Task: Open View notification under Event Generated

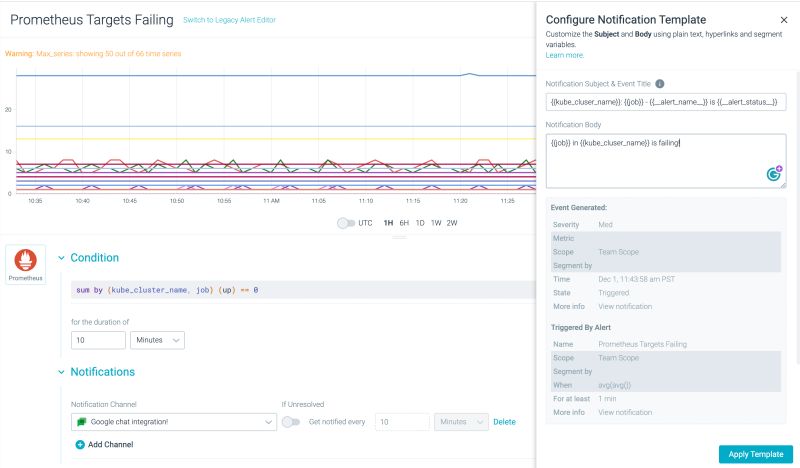Action: tap(625, 306)
